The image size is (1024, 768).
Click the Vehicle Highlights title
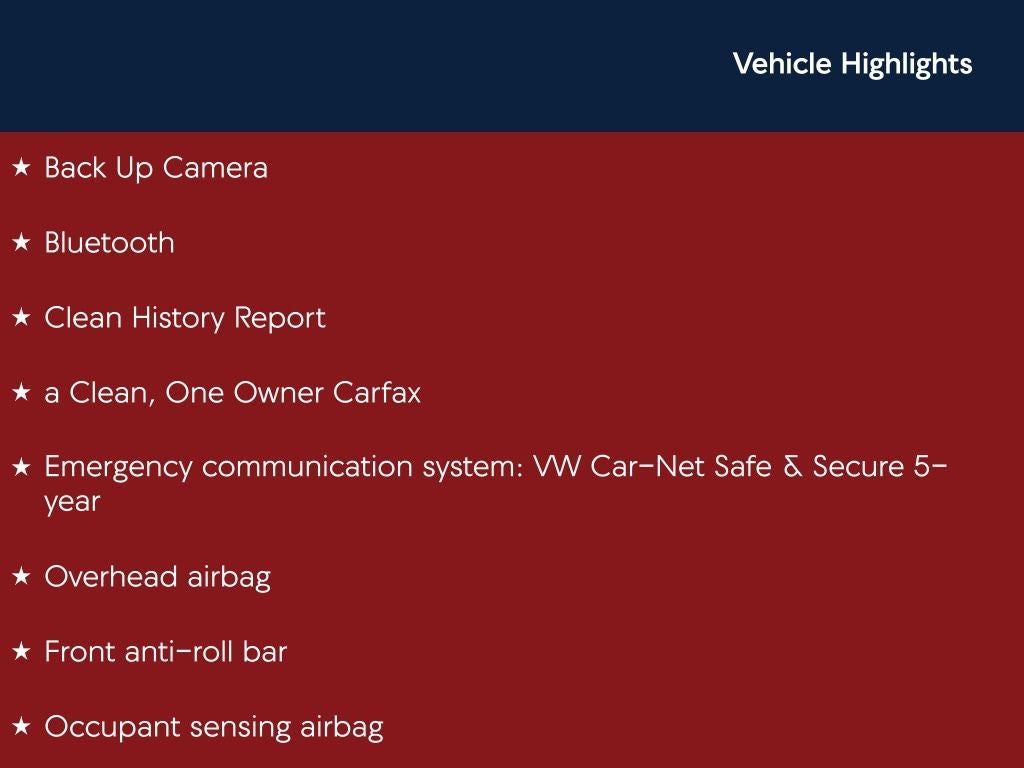pos(852,64)
